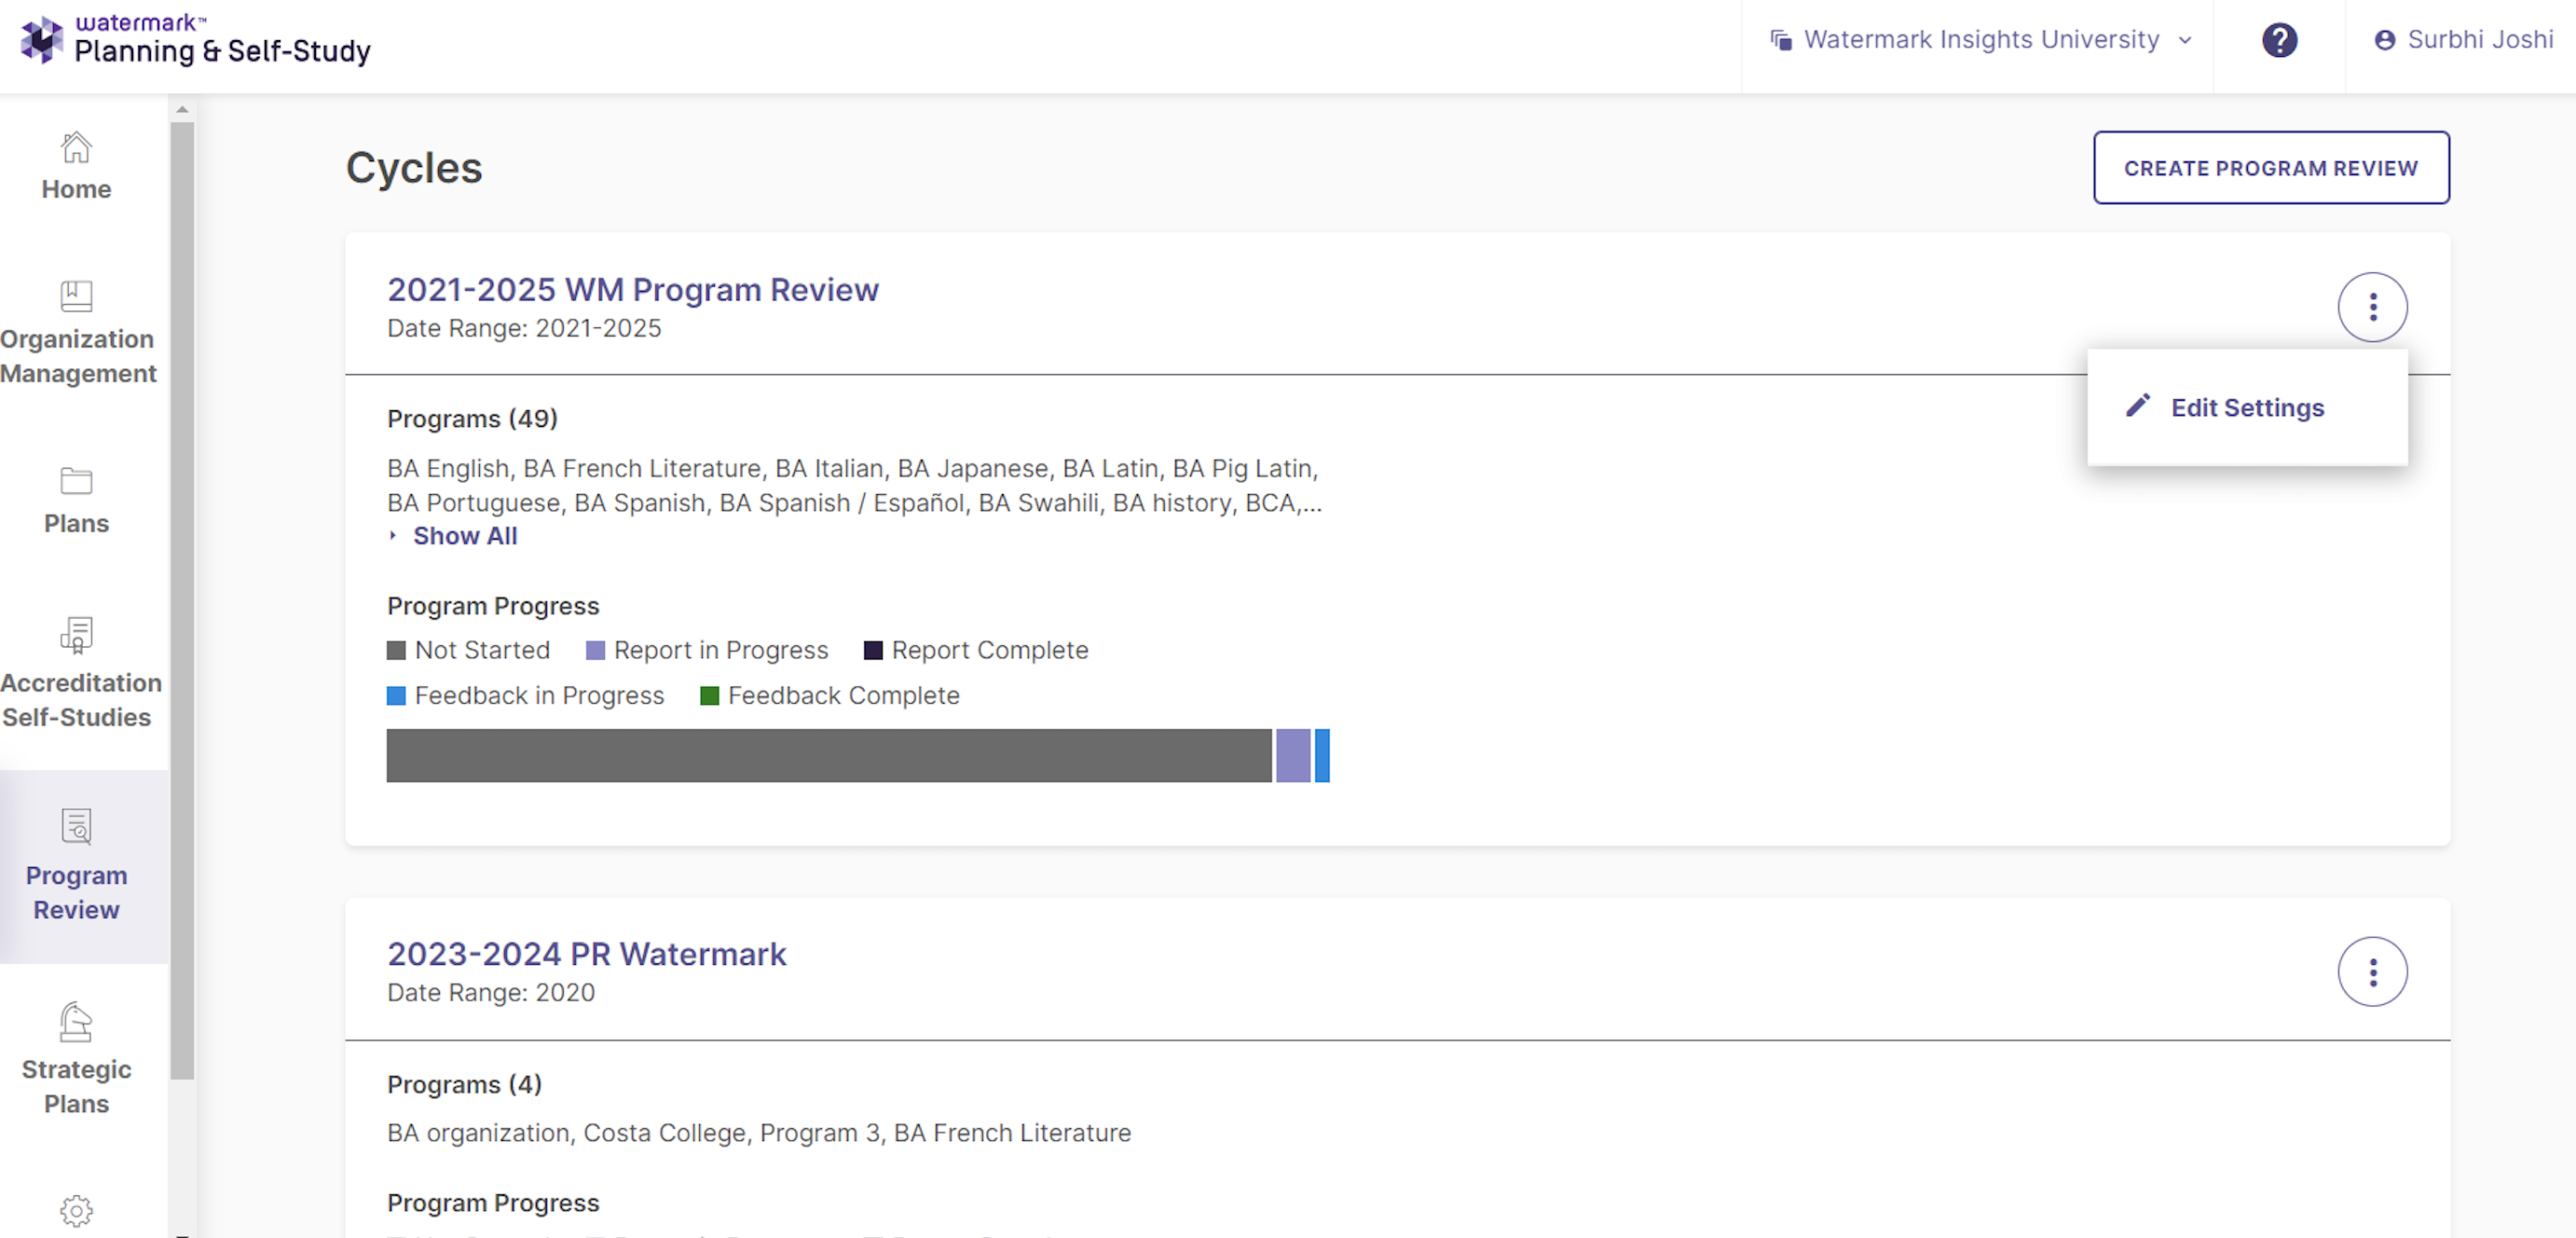Open the Plans folder icon
The width and height of the screenshot is (2576, 1238).
76,481
